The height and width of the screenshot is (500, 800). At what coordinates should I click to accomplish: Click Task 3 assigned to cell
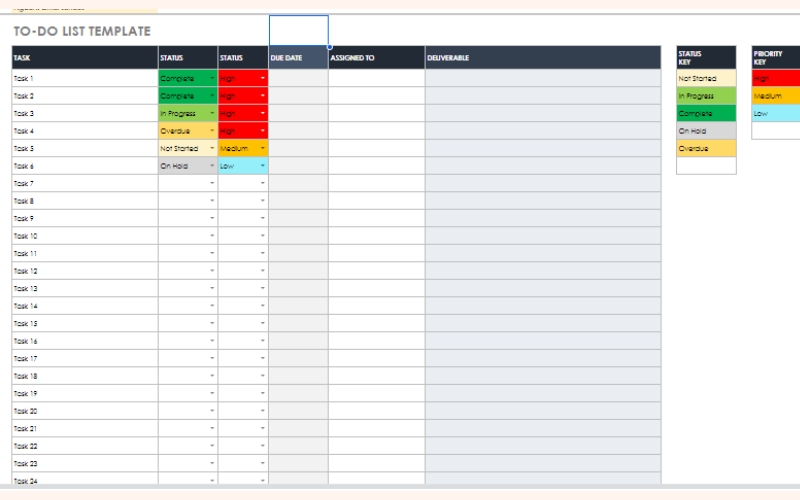pos(377,113)
